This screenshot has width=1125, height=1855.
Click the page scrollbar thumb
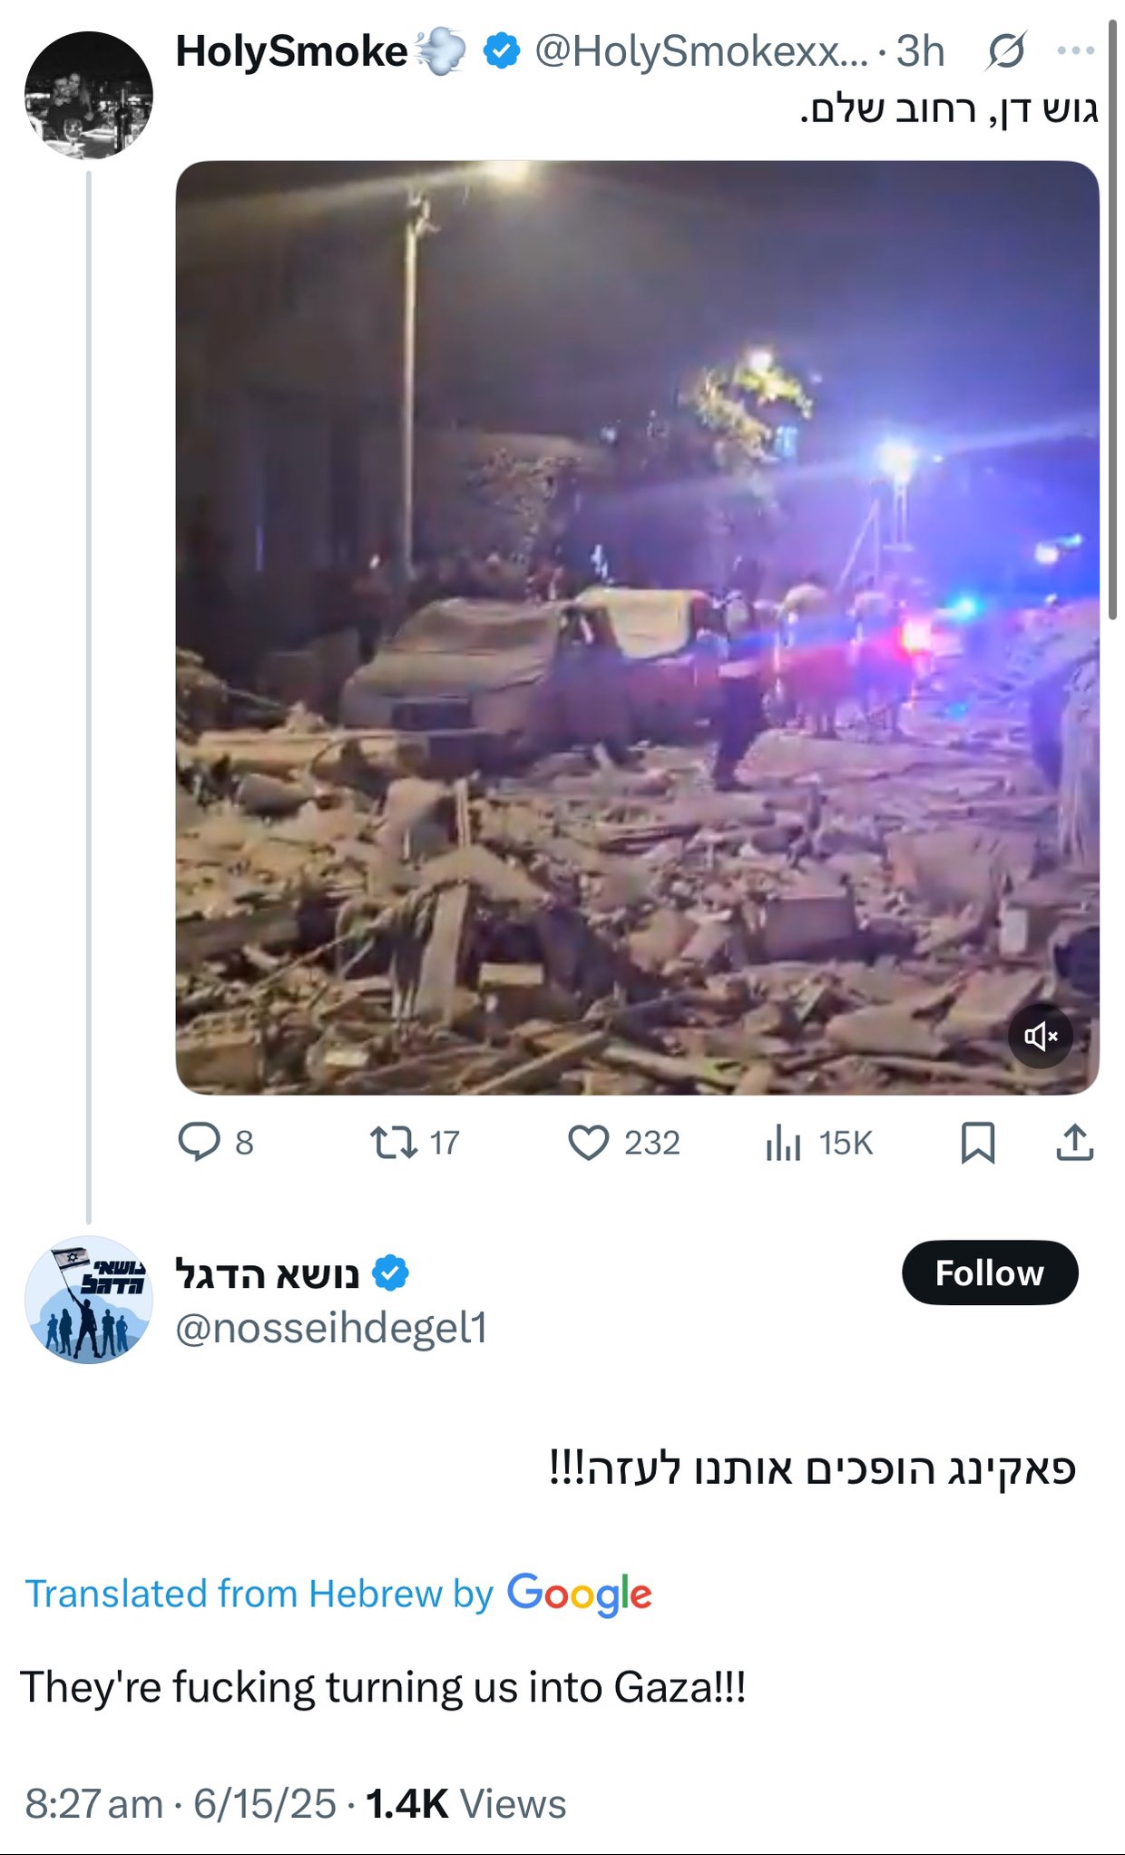coord(1112,320)
